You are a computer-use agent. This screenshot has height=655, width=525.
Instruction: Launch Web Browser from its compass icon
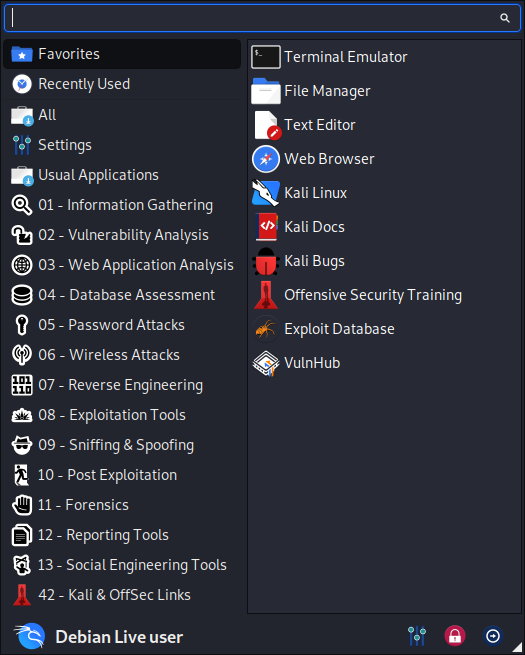click(266, 159)
